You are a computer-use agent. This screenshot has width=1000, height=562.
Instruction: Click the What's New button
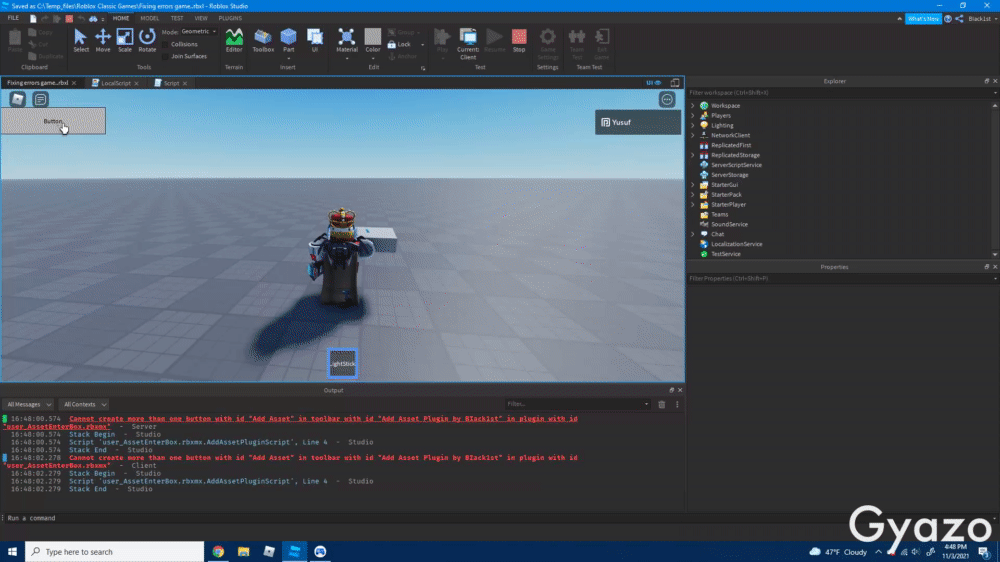coord(923,18)
